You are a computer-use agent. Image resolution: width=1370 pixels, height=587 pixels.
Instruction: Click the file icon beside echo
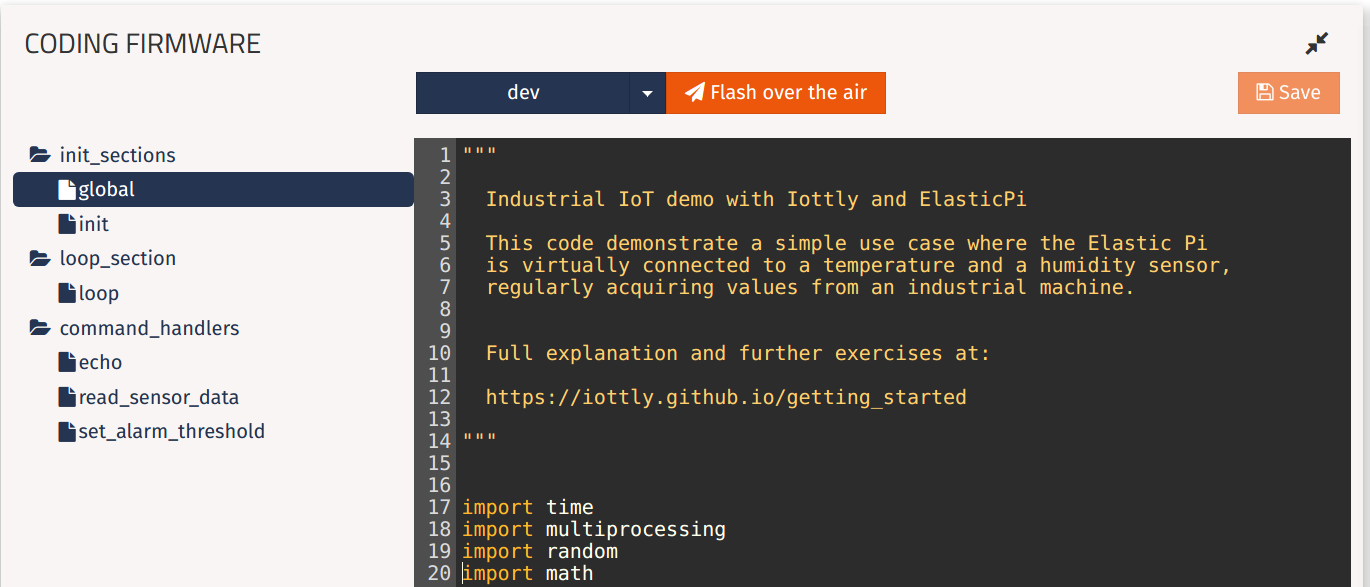tap(66, 361)
